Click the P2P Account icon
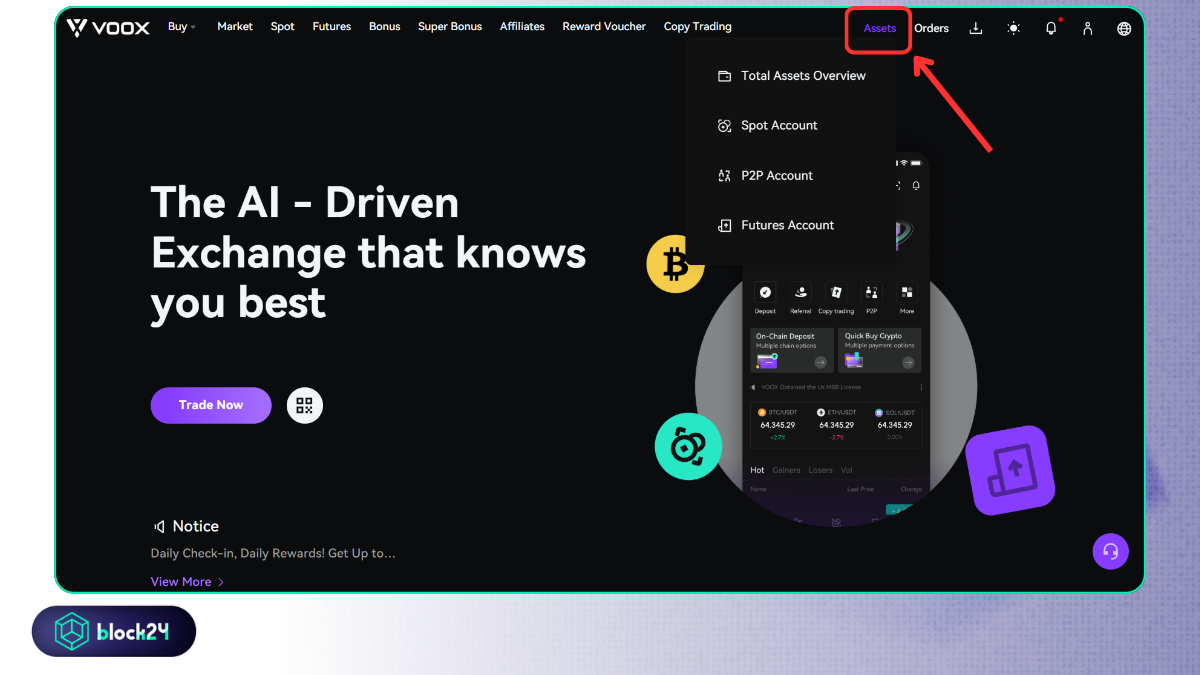The height and width of the screenshot is (675, 1200). click(725, 176)
